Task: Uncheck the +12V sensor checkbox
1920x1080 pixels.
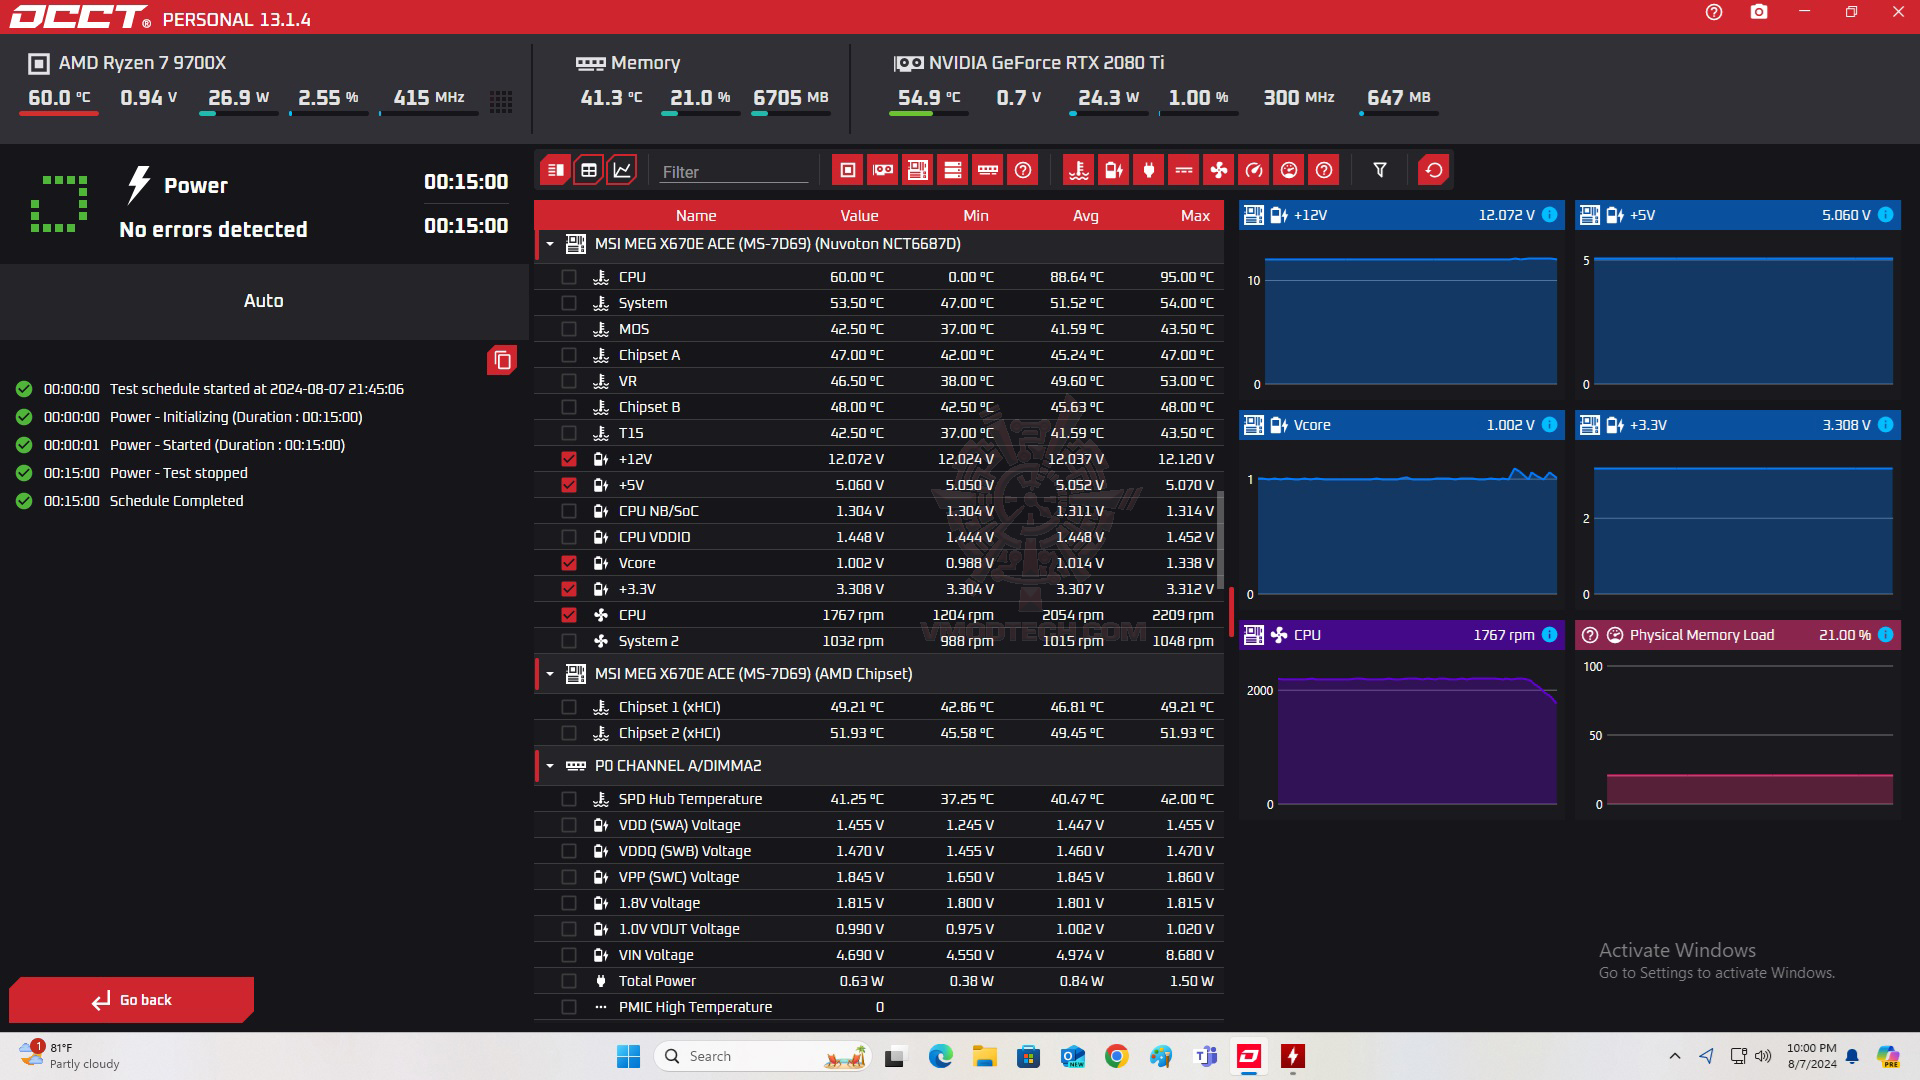Action: tap(569, 459)
